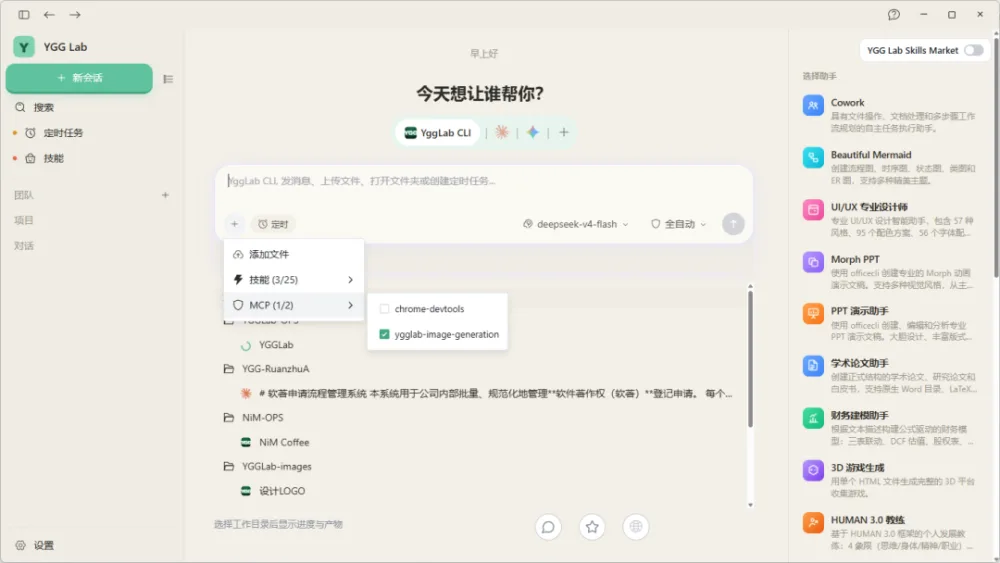Toggle the YGG Lab Skills Market switch
The image size is (1000, 563).
tap(973, 50)
